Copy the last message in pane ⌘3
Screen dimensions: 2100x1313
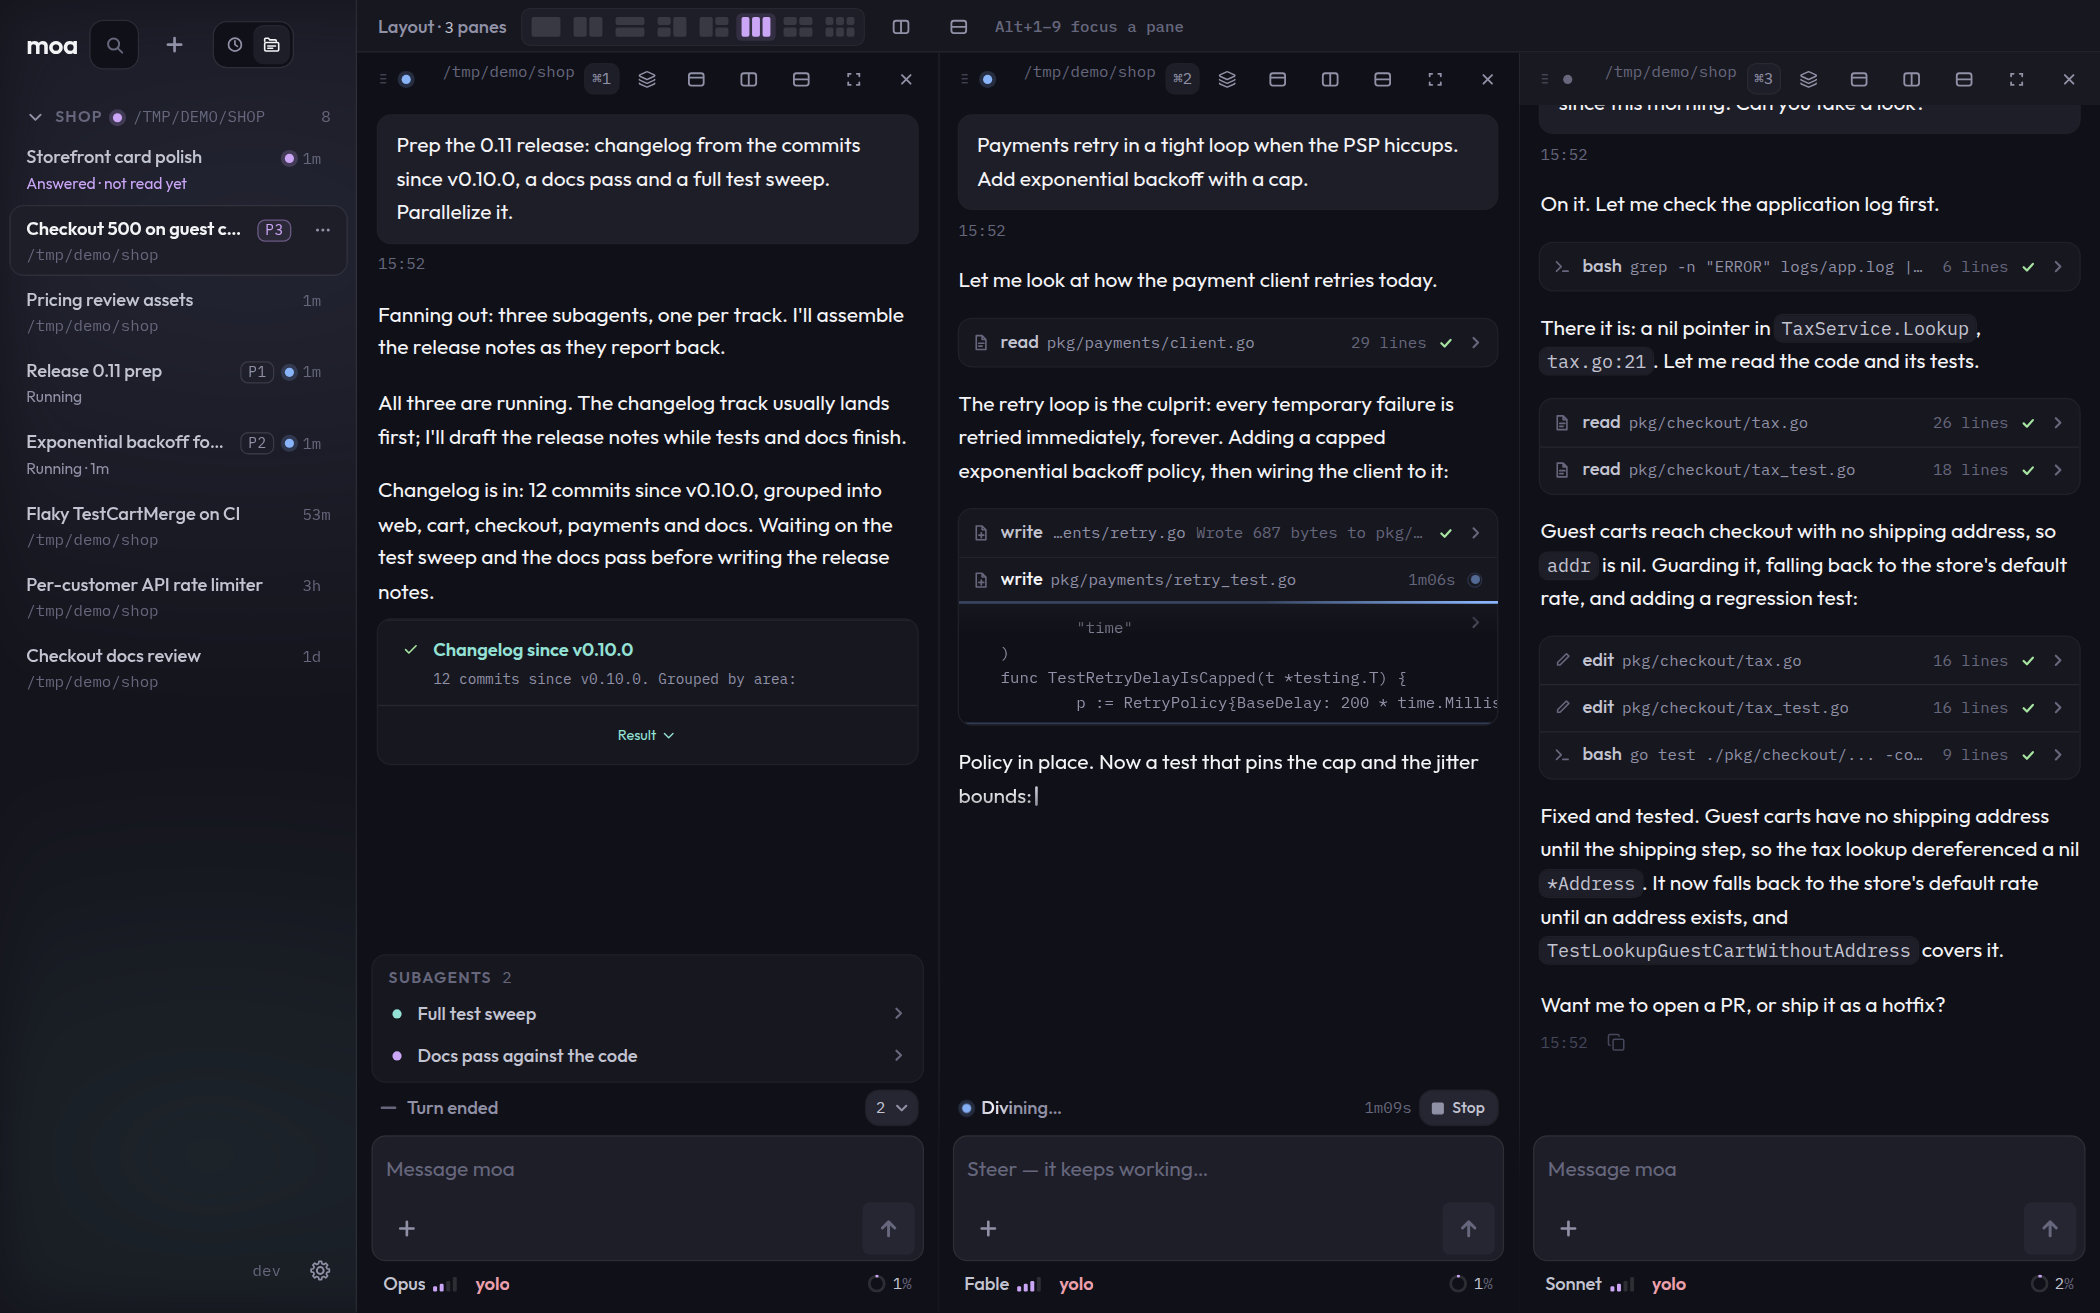click(1616, 1043)
